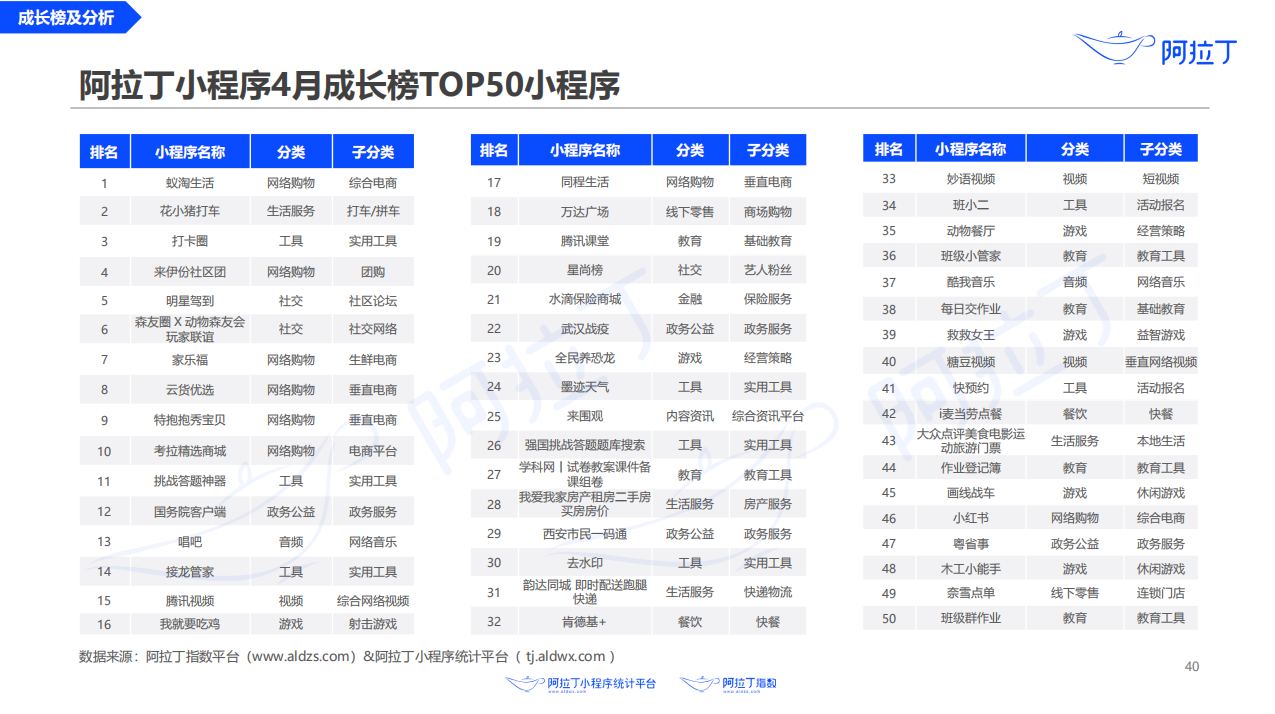The height and width of the screenshot is (714, 1275).
Task: Select the 同程生活 name cell
Action: 585,182
